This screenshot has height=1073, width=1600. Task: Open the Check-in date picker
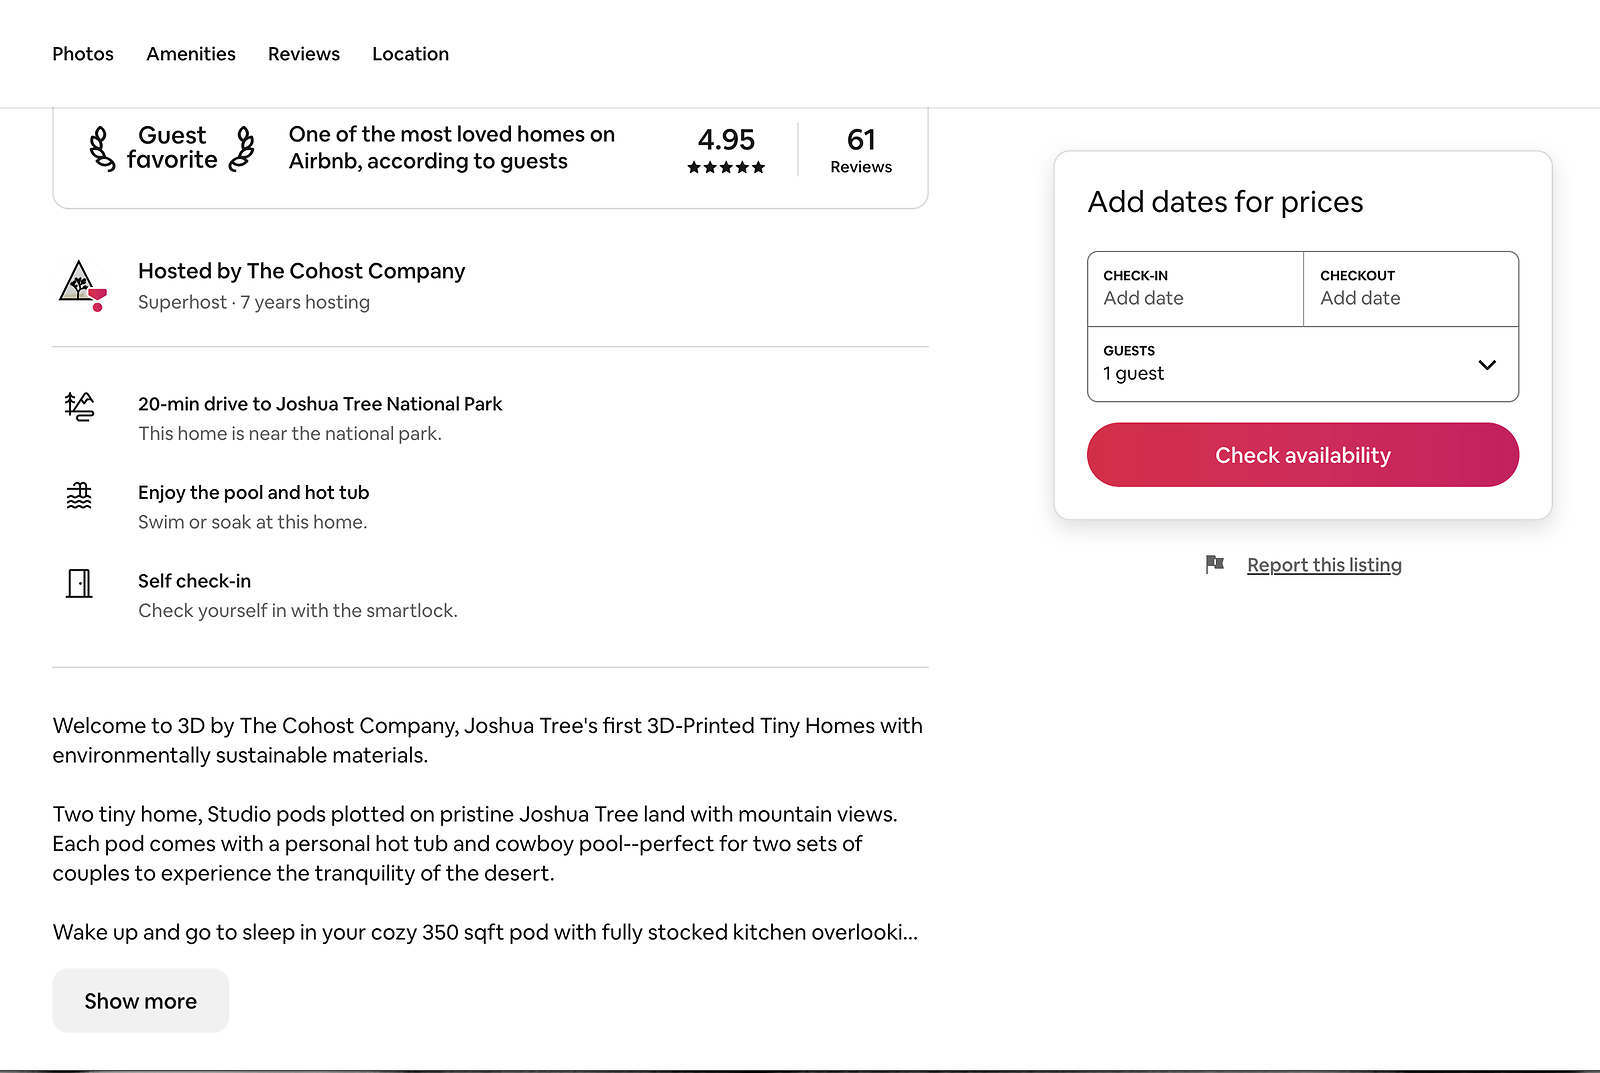coord(1195,288)
